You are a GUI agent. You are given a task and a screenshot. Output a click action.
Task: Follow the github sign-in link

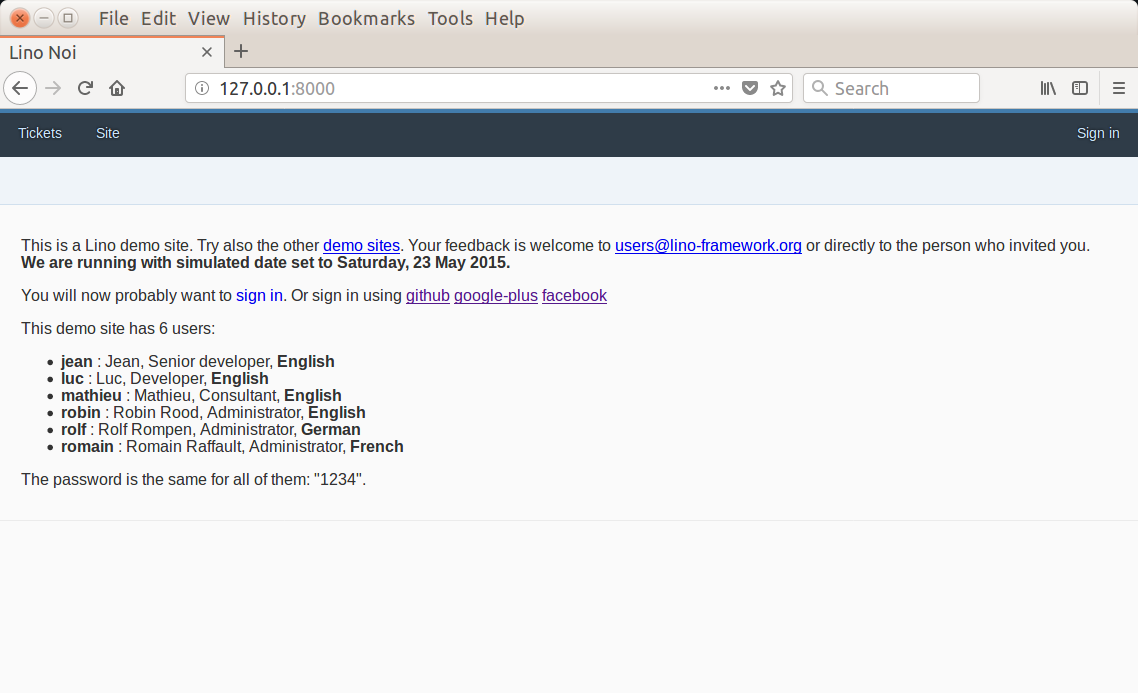(x=427, y=296)
